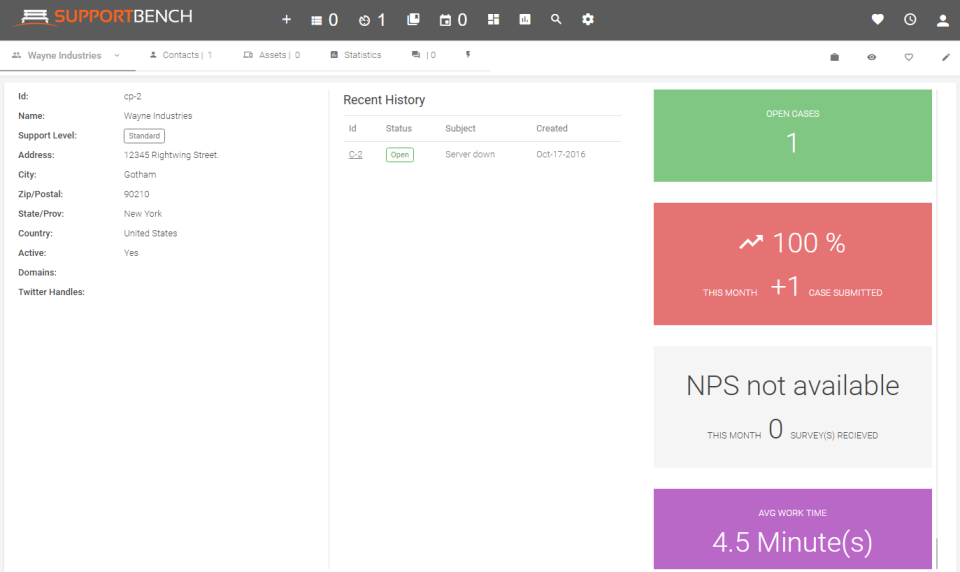Click the Id column header in Recent History
Viewport: 960px width, 572px height.
(353, 128)
